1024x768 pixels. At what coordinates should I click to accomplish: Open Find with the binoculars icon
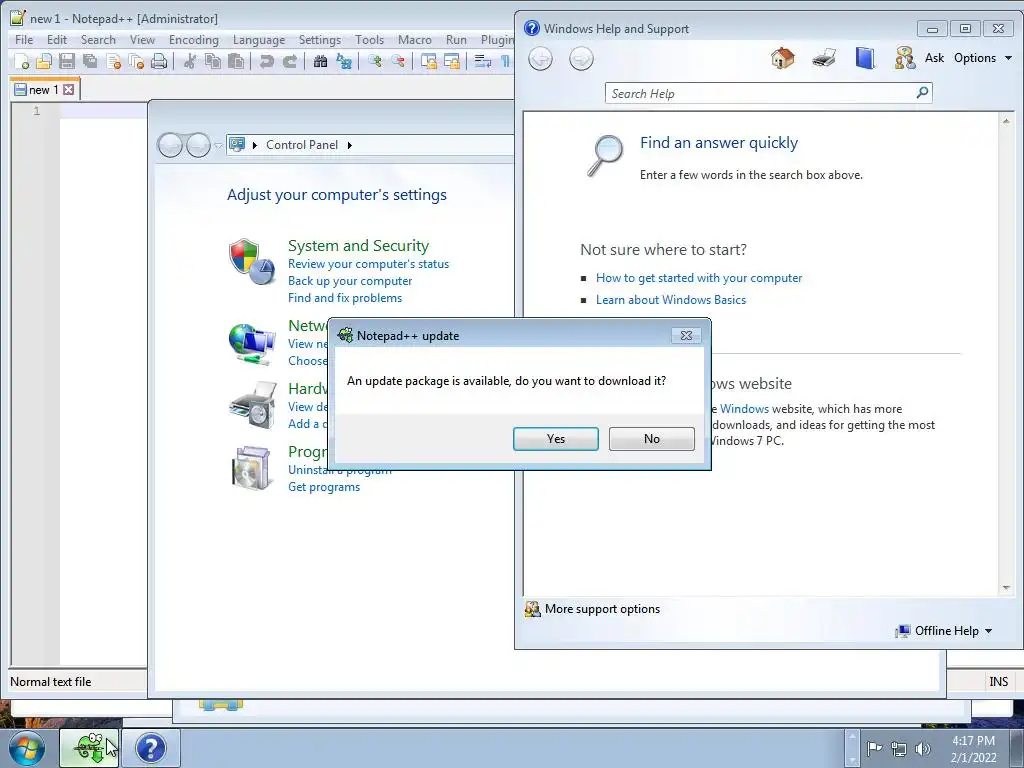(x=320, y=61)
